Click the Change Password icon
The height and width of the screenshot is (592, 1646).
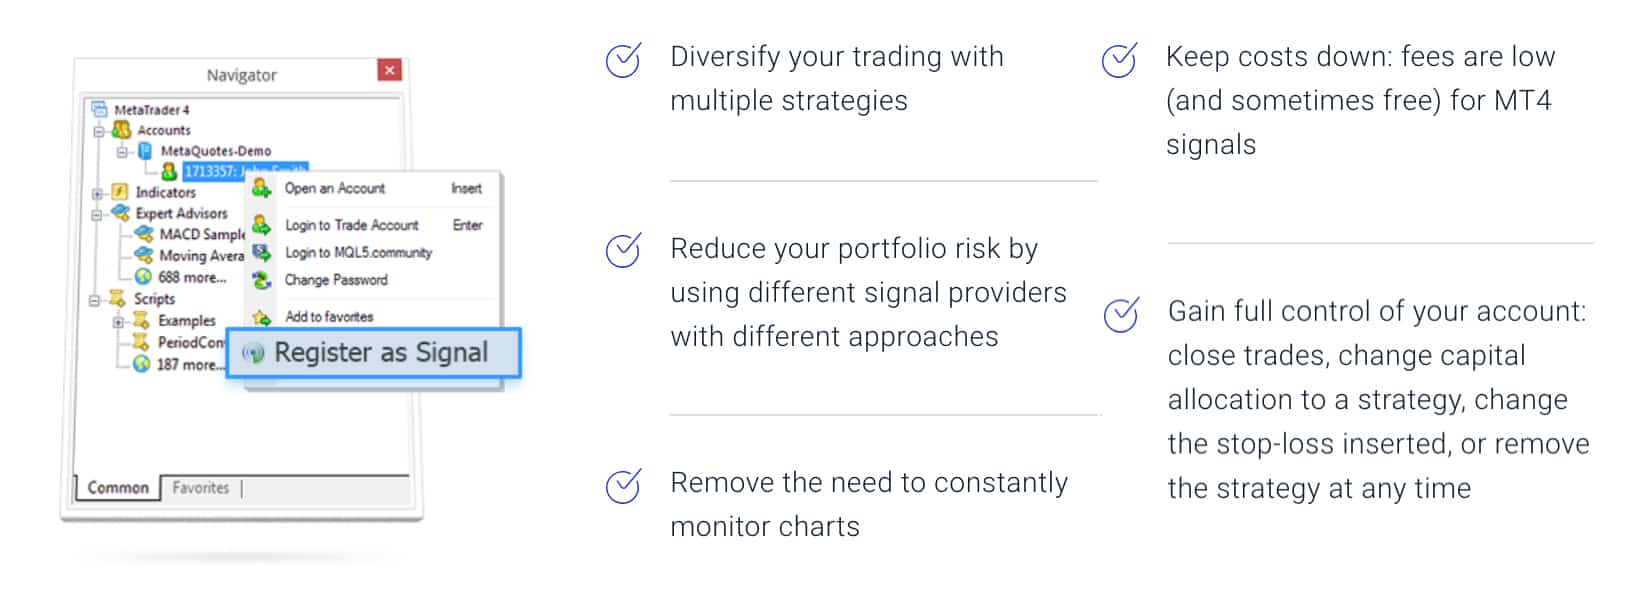261,280
